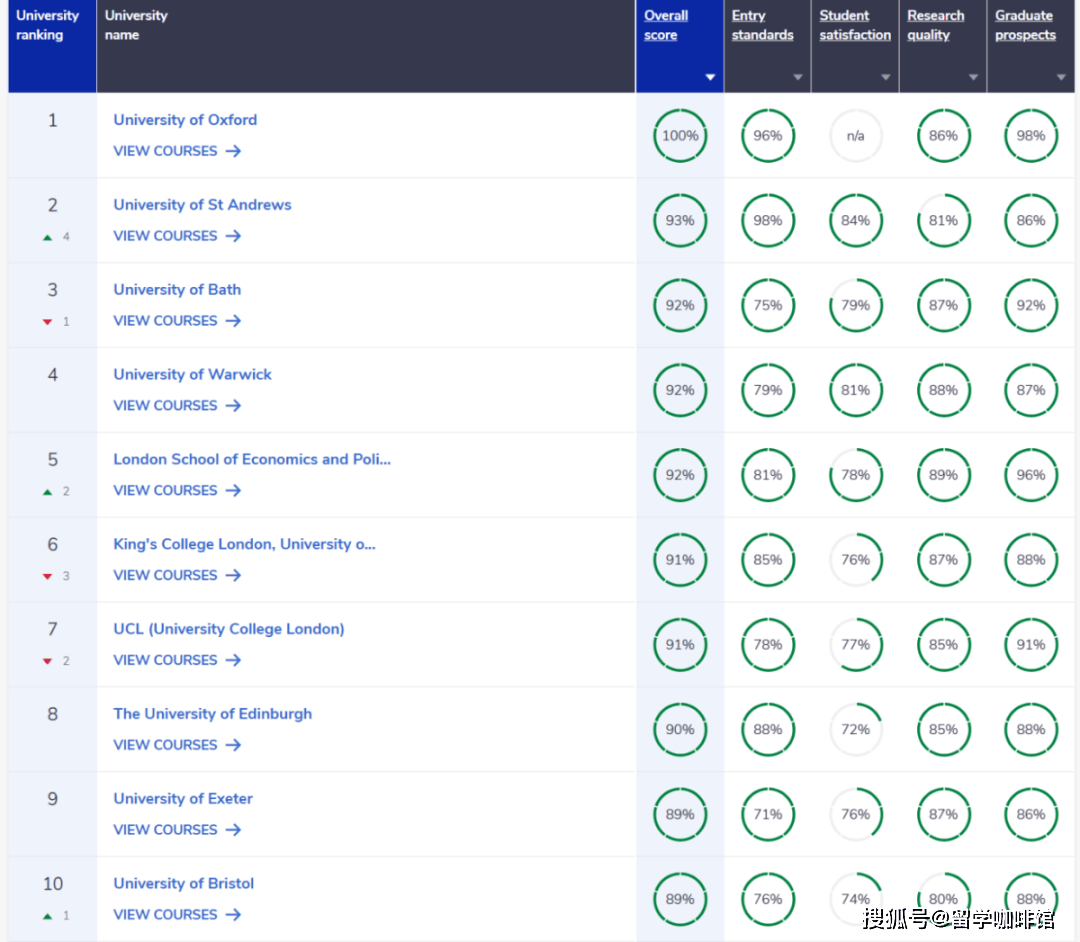The image size is (1080, 942).
Task: Click the Graduate prospects sort arrow
Action: point(1061,77)
